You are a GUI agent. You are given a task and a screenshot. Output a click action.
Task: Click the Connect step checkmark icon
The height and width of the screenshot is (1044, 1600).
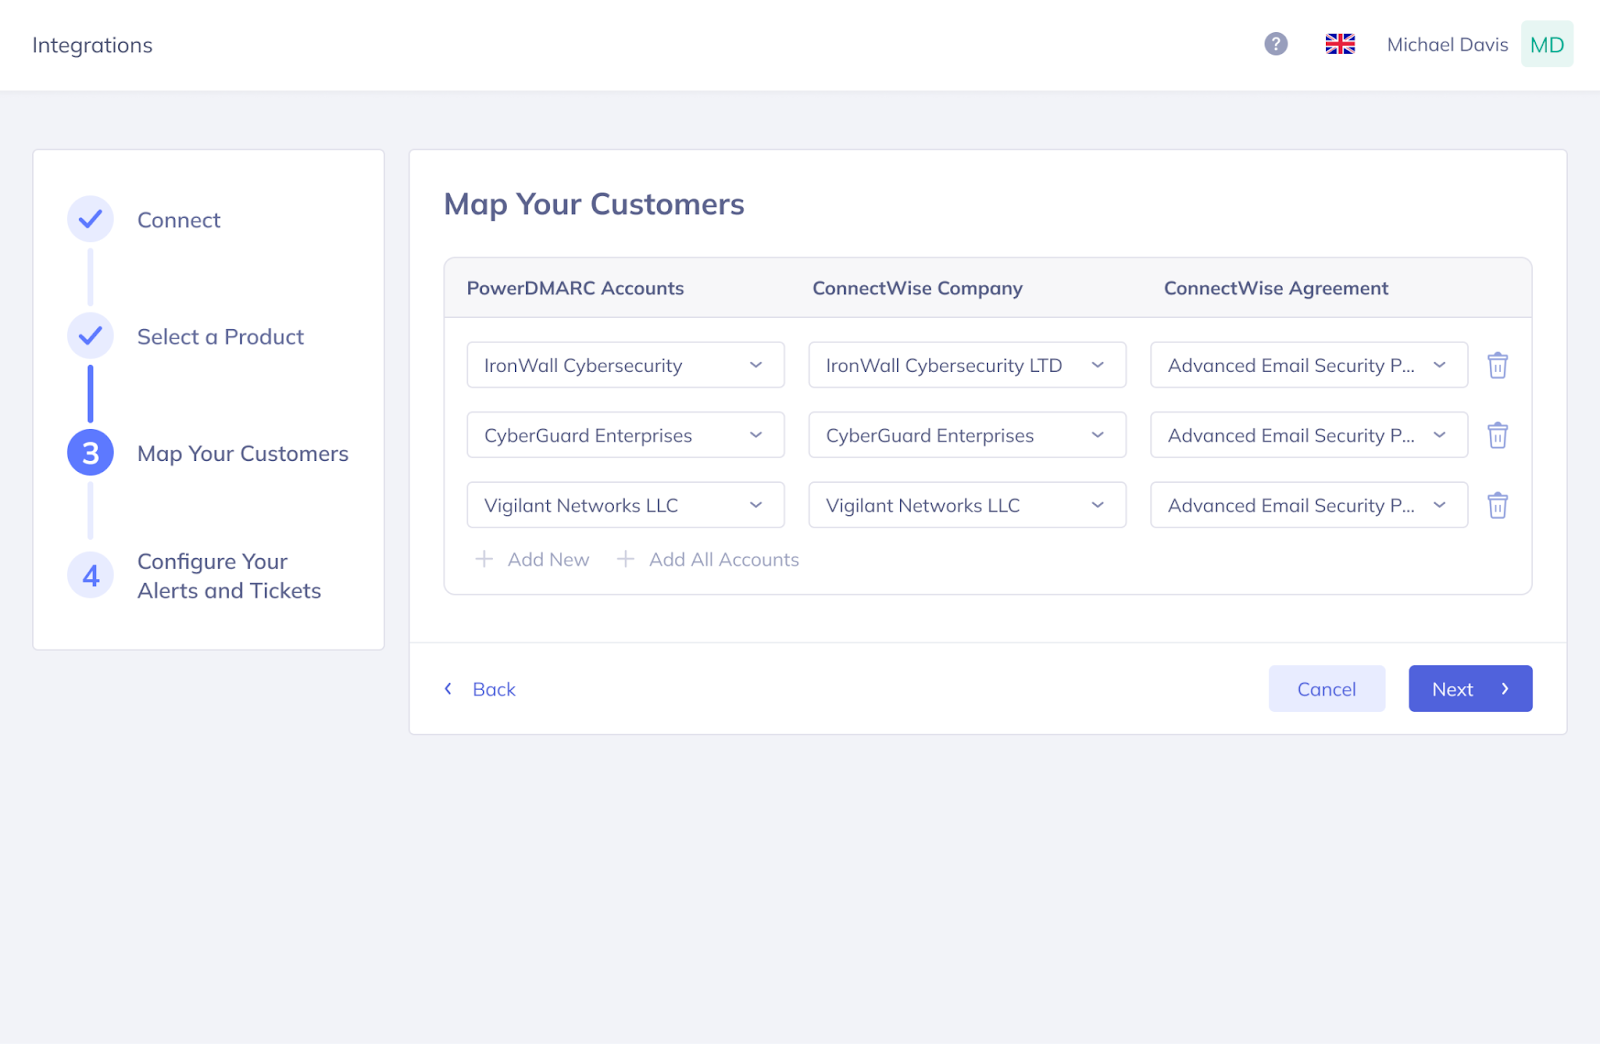[90, 219]
